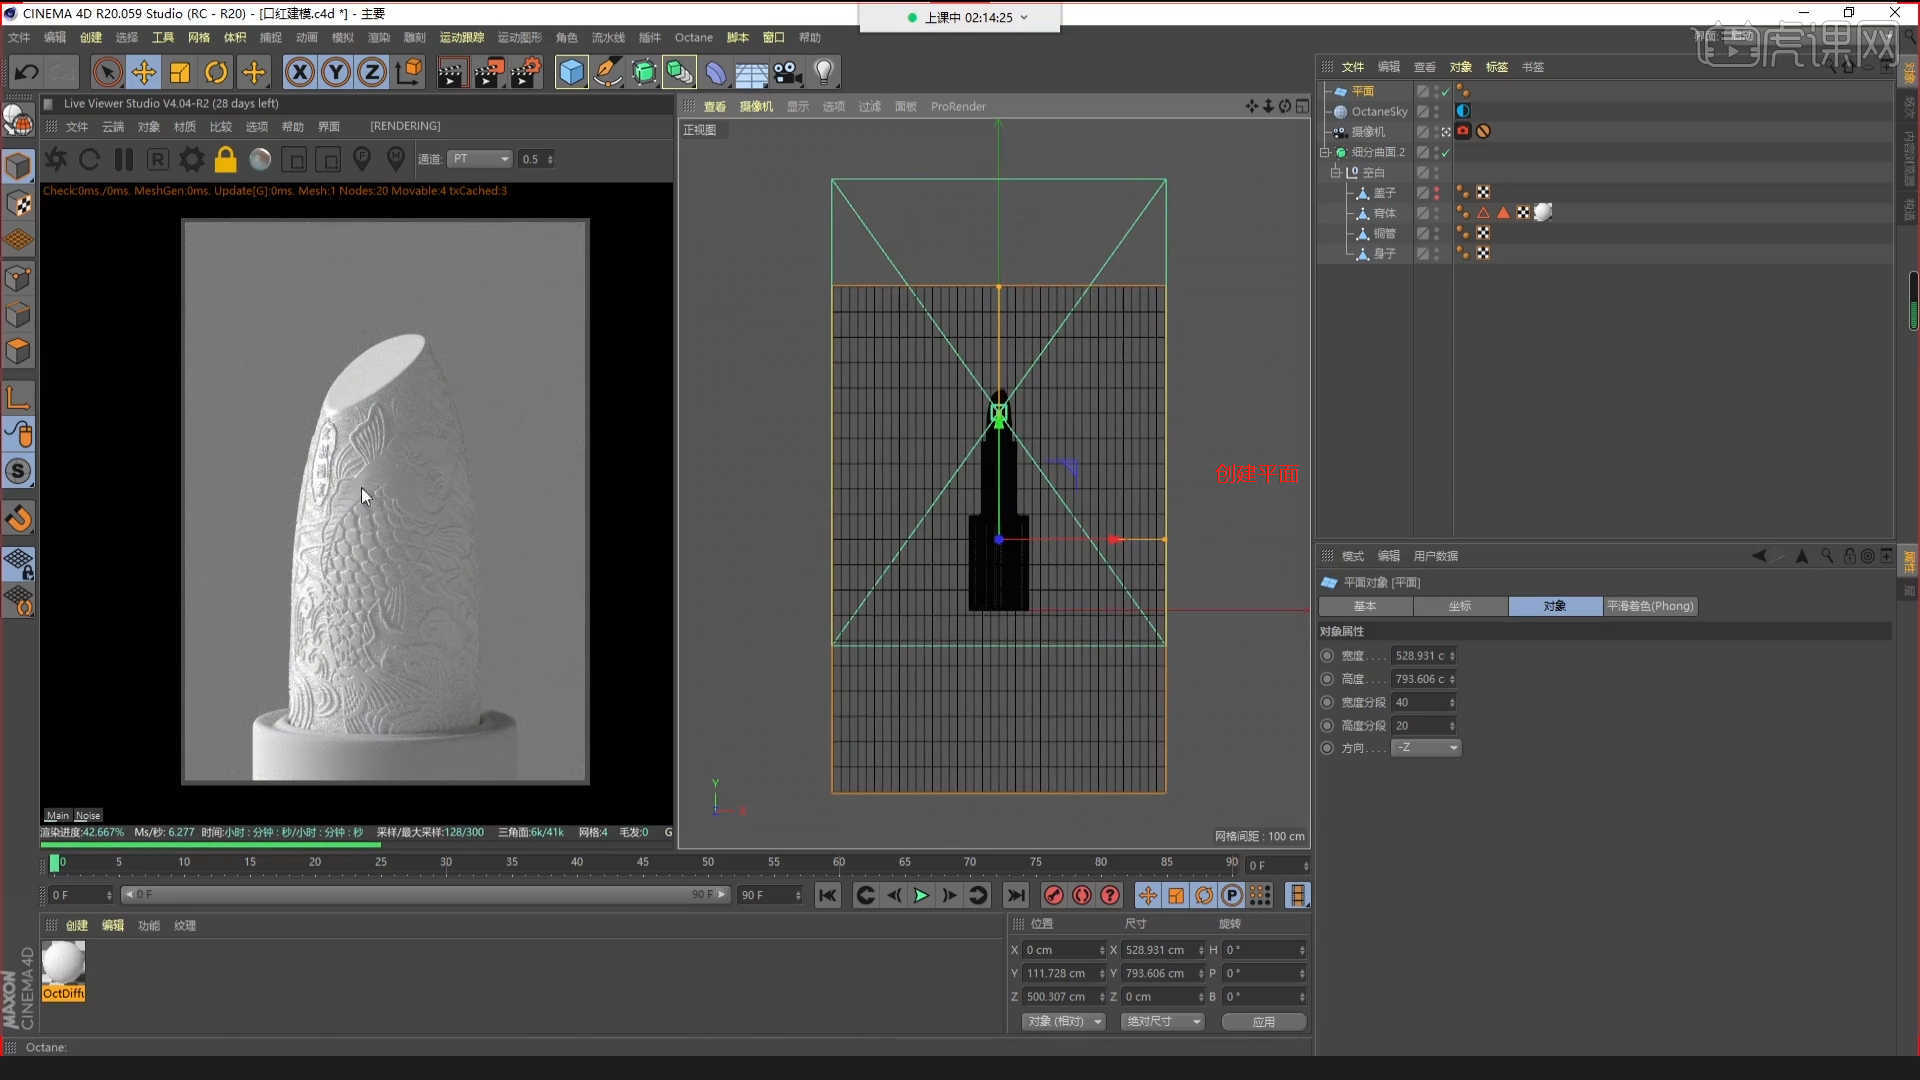The width and height of the screenshot is (1920, 1080).
Task: Open Octane render settings gear
Action: click(x=192, y=159)
